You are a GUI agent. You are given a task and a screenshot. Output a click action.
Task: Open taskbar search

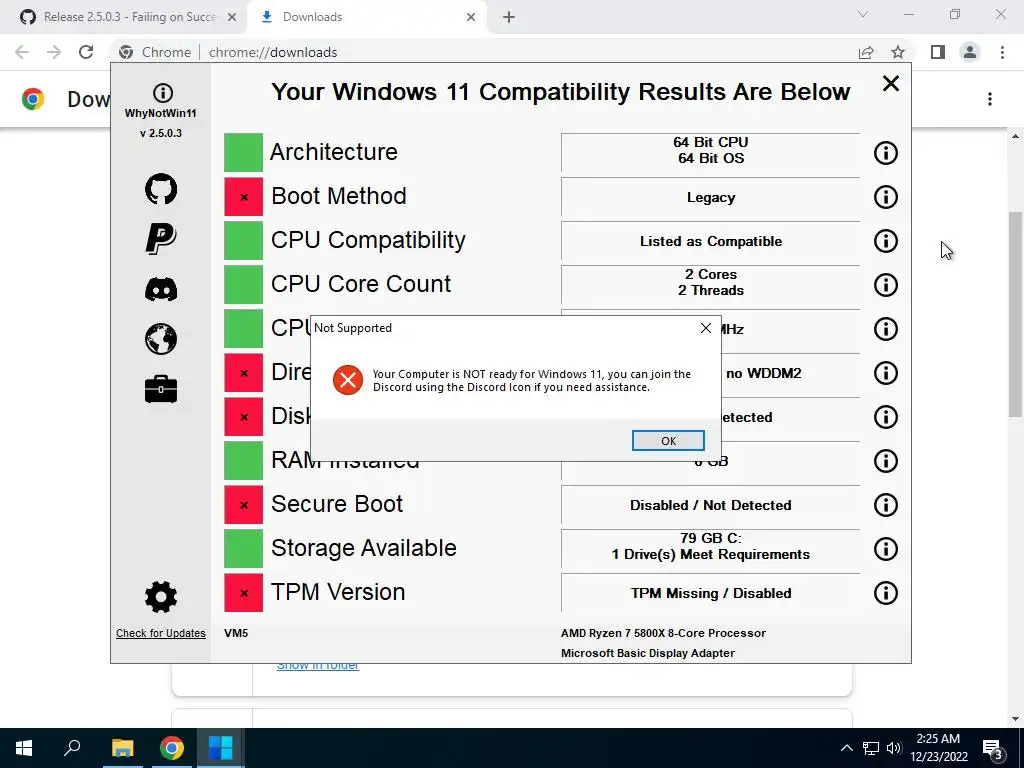tap(72, 748)
